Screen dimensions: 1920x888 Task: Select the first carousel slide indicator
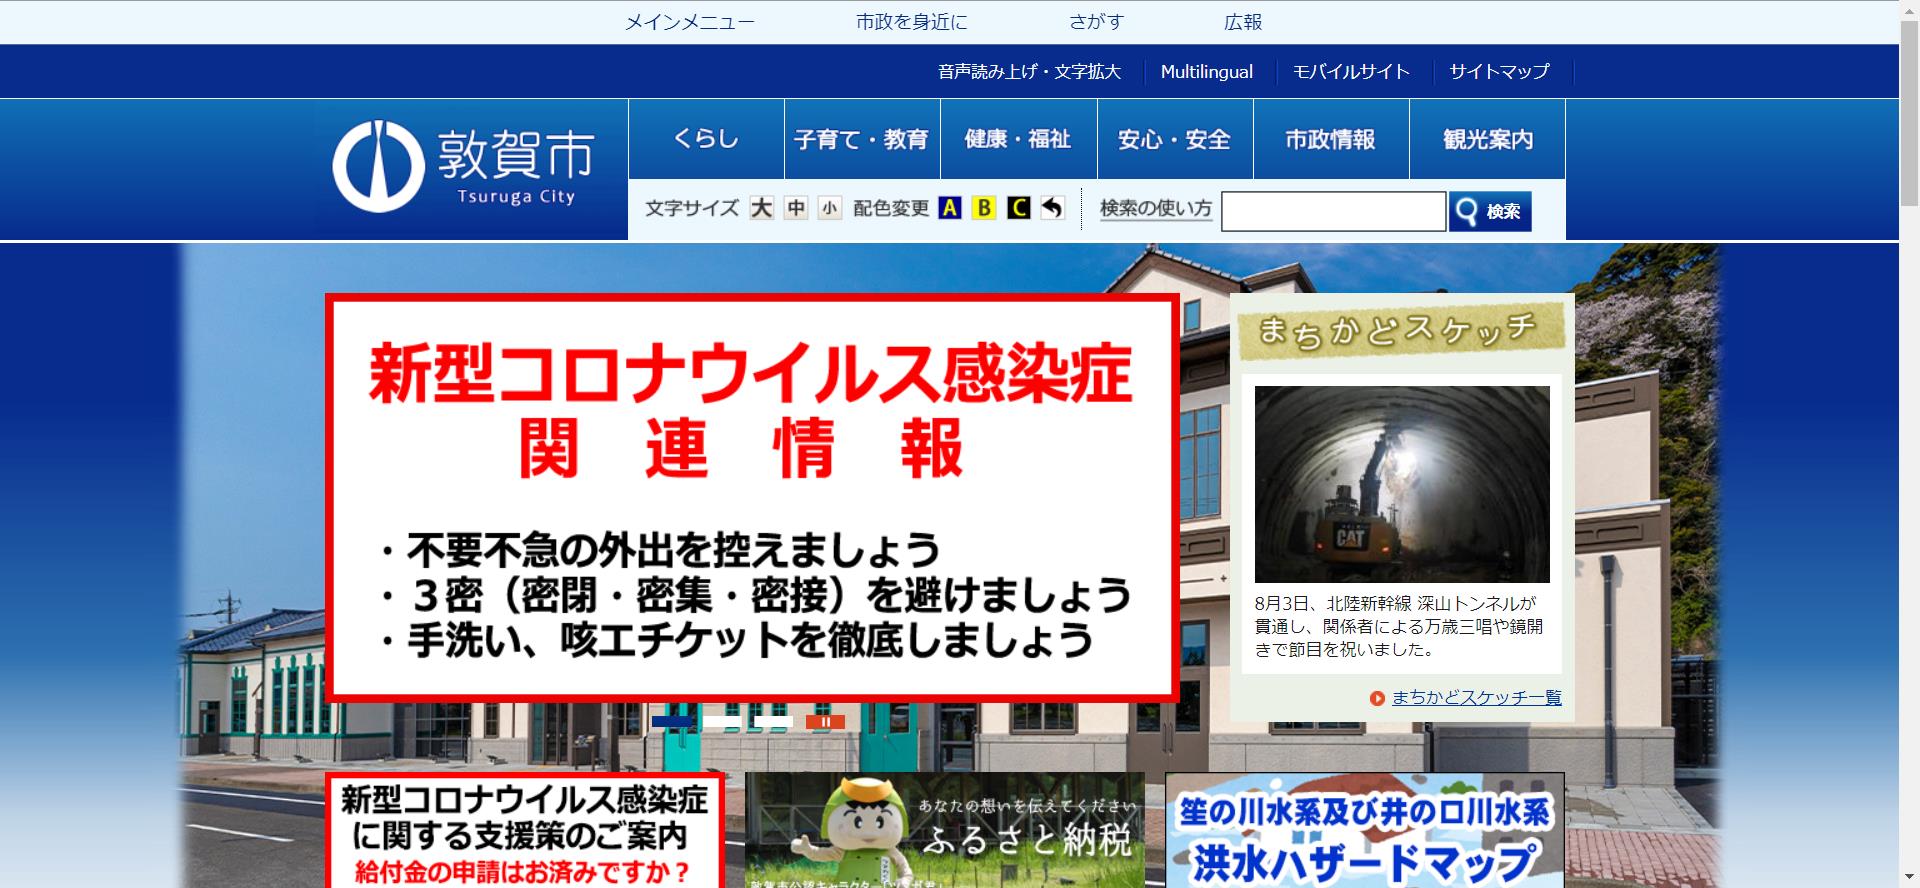671,721
